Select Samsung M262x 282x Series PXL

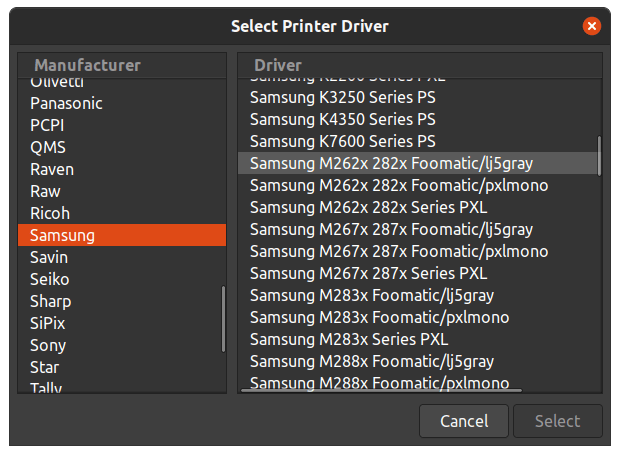[420, 208]
